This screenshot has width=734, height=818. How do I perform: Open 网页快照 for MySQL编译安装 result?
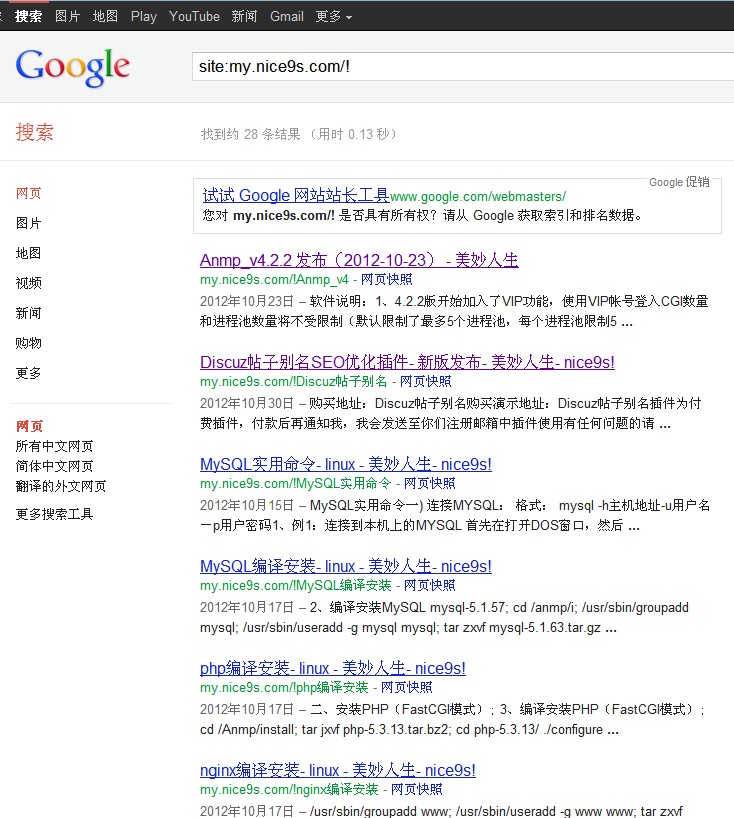tap(430, 585)
